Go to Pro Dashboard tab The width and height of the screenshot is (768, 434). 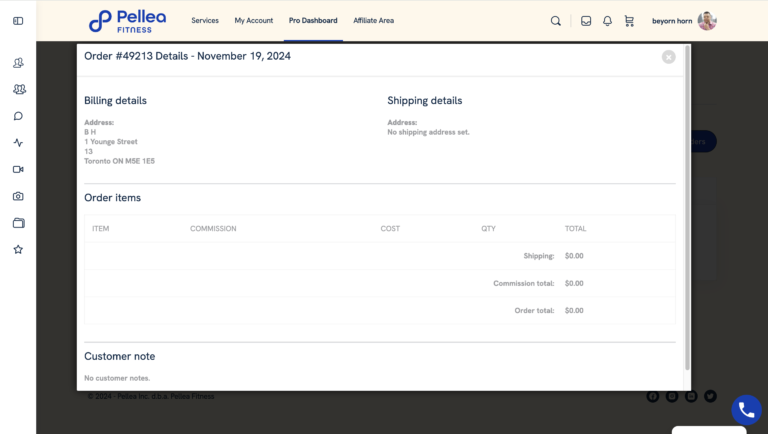[x=313, y=21]
